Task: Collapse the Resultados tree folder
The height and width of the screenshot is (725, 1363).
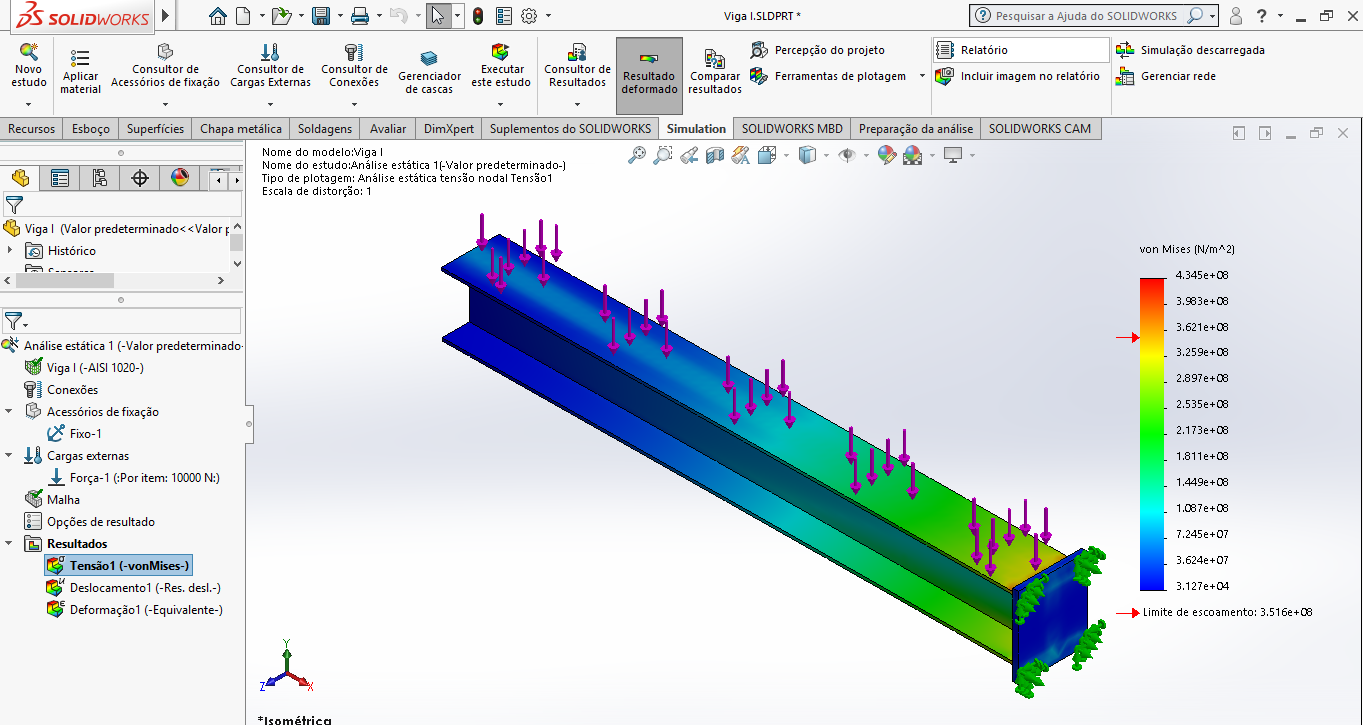Action: 10,544
